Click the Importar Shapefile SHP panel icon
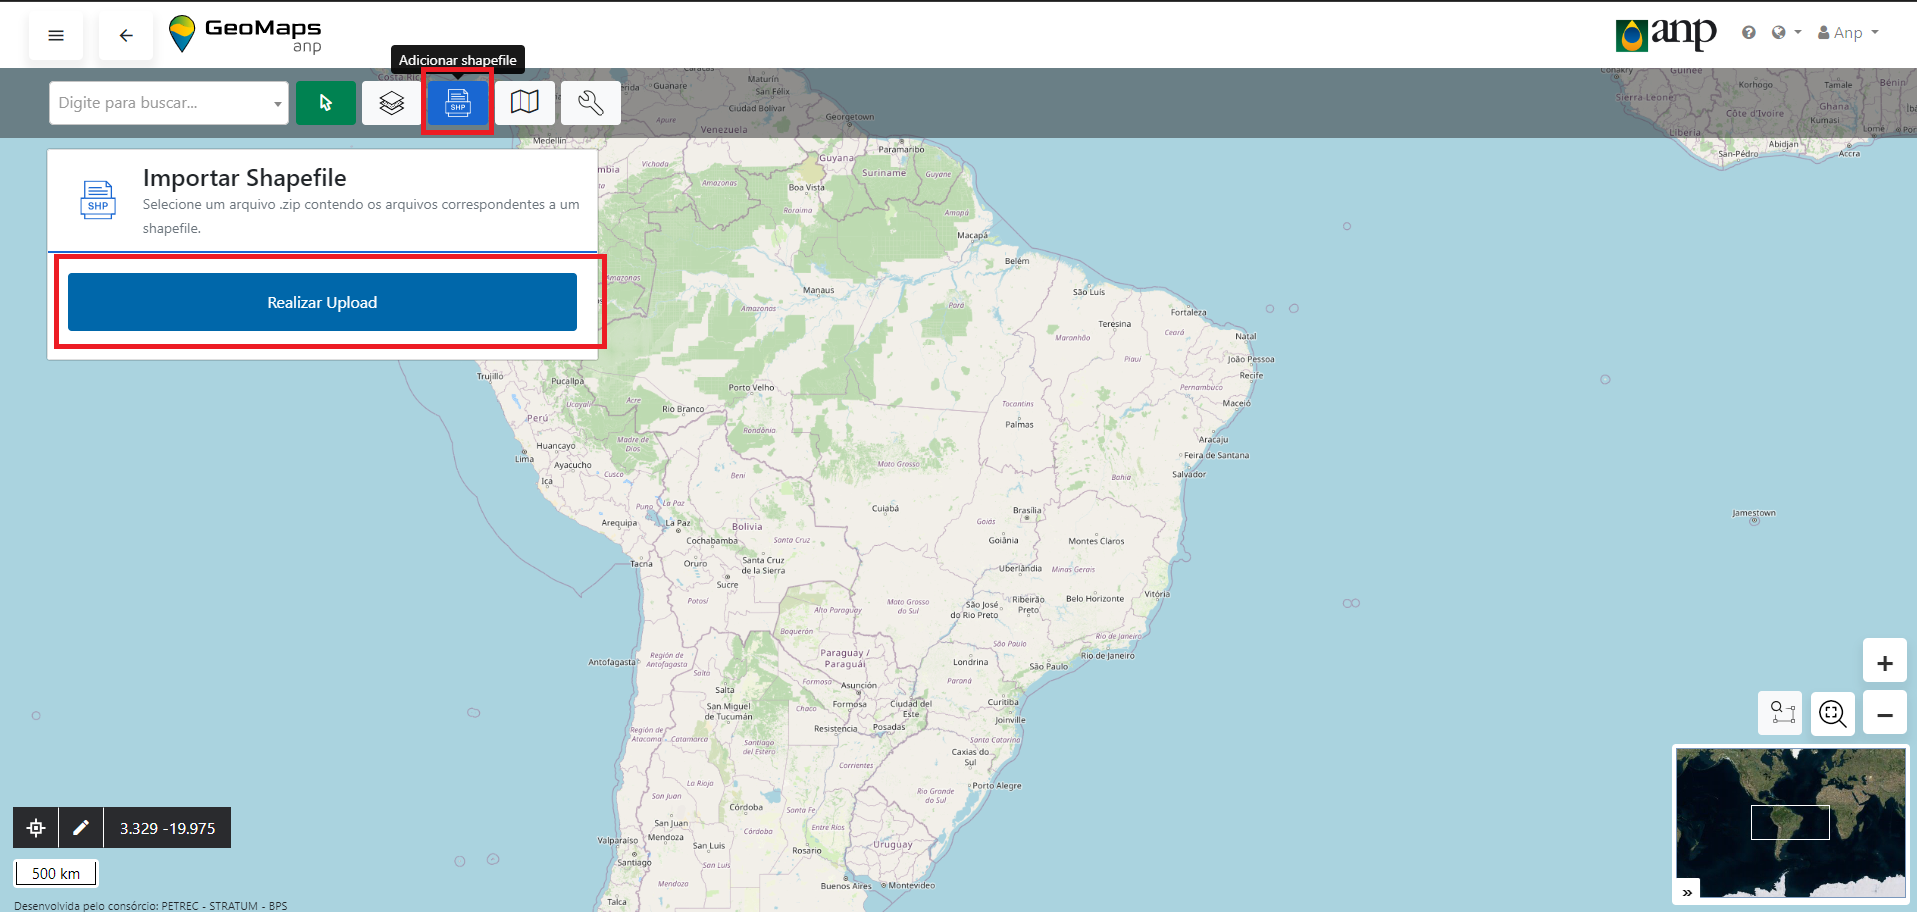This screenshot has width=1917, height=912. pos(98,200)
